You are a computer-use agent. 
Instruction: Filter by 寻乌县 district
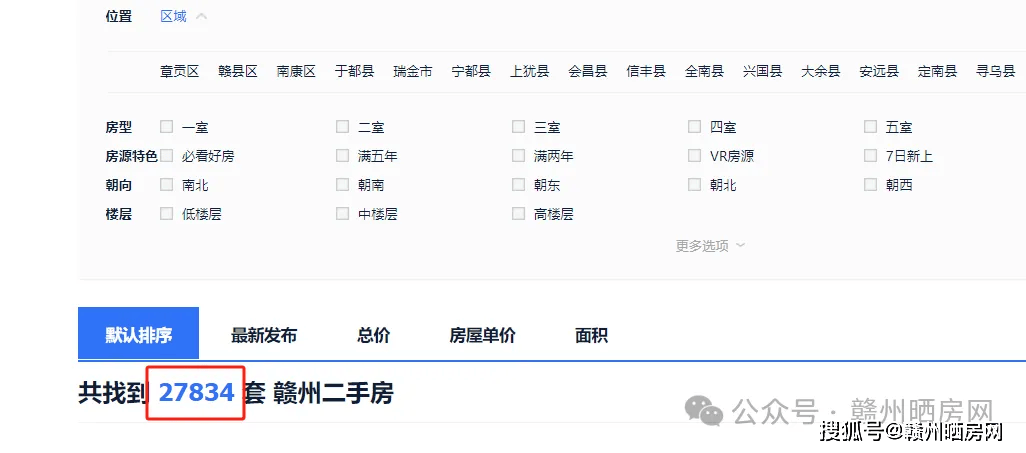[x=996, y=71]
